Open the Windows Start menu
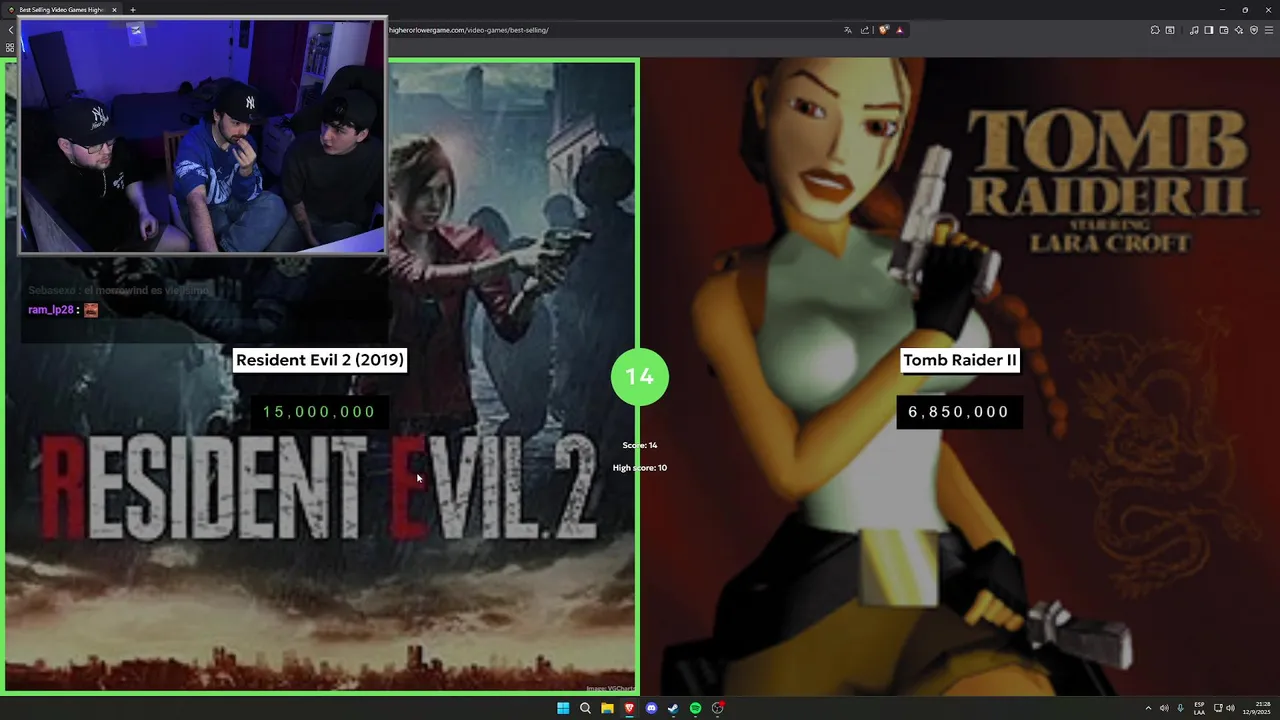The height and width of the screenshot is (720, 1280). point(563,708)
